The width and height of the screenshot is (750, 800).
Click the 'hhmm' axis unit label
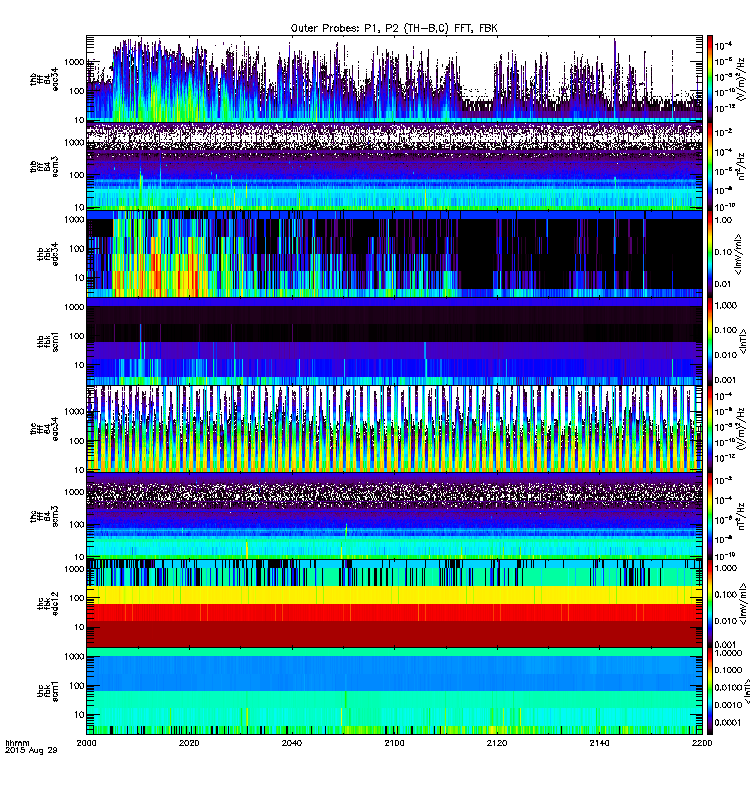coord(17,743)
